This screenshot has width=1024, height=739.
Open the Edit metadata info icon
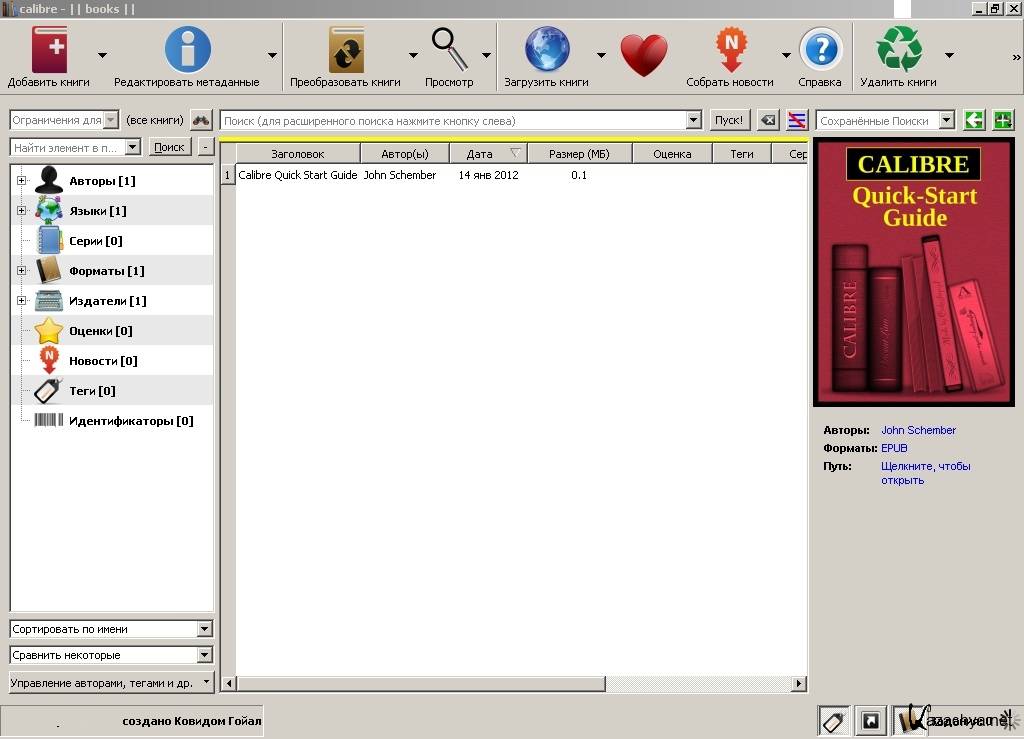(x=187, y=50)
